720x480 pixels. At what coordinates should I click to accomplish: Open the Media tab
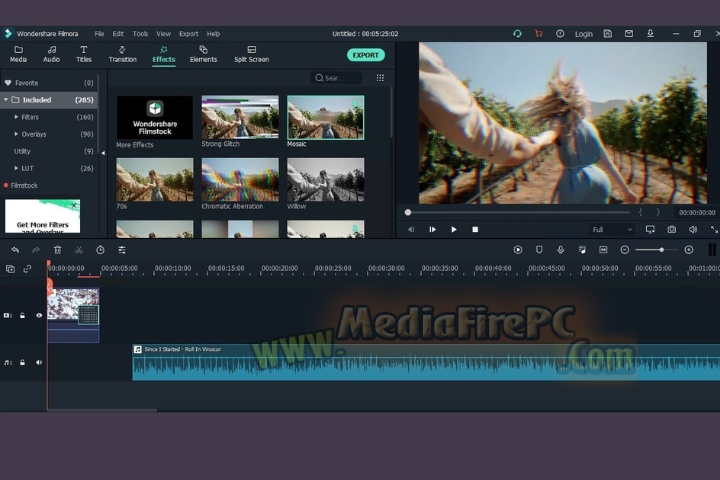pos(18,54)
